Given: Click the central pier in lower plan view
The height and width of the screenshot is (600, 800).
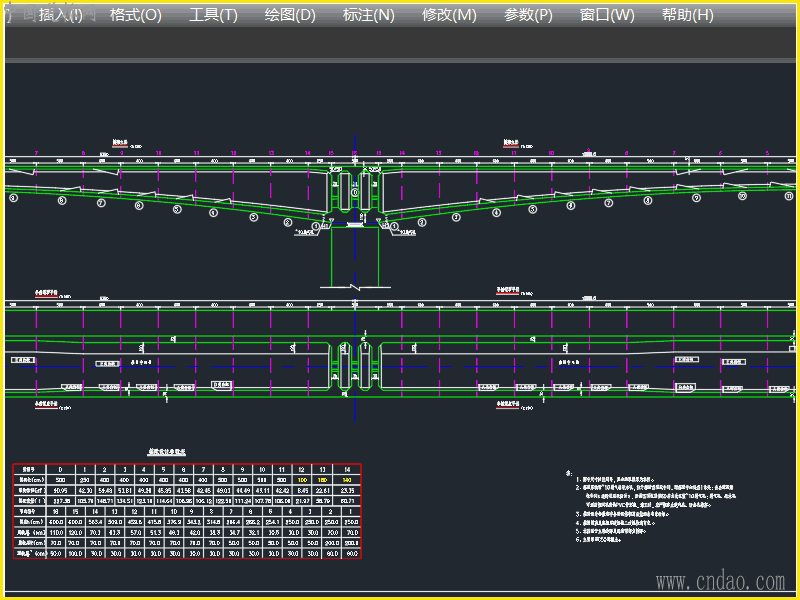Looking at the screenshot, I should (355, 365).
